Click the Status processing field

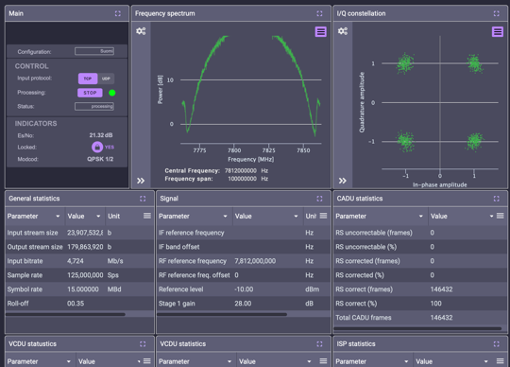coord(94,106)
